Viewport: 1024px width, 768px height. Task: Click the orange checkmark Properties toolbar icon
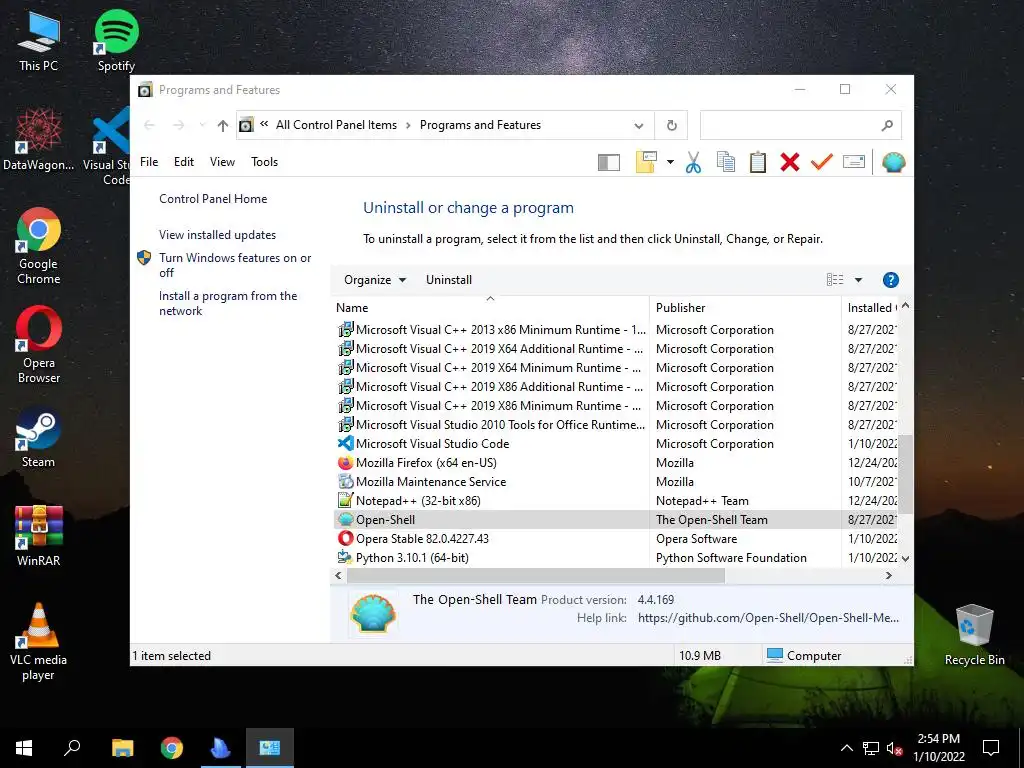coord(822,162)
